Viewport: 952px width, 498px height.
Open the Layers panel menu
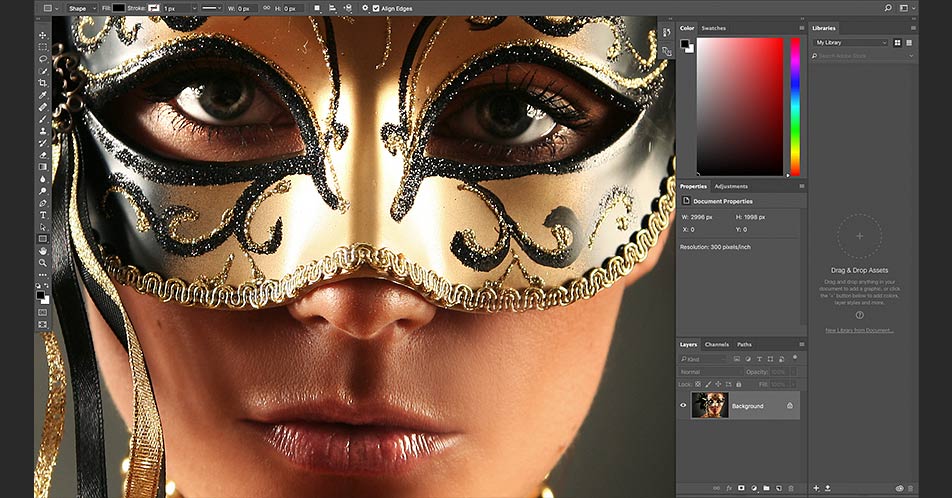(x=801, y=344)
